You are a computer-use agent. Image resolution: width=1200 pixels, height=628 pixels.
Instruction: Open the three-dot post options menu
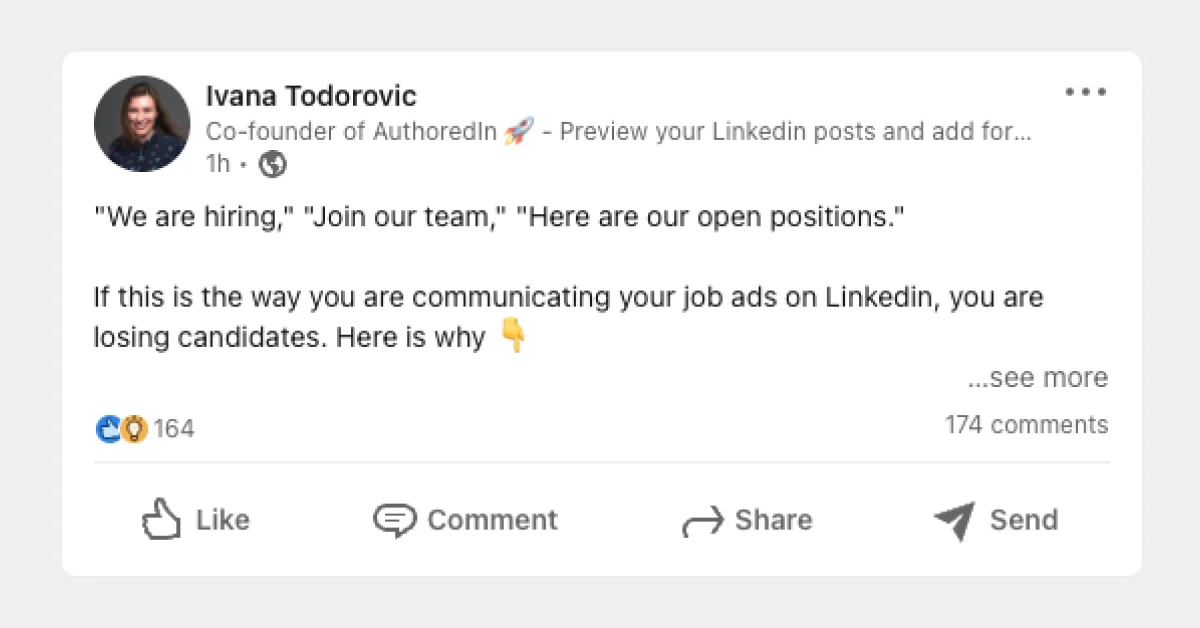[x=1084, y=92]
